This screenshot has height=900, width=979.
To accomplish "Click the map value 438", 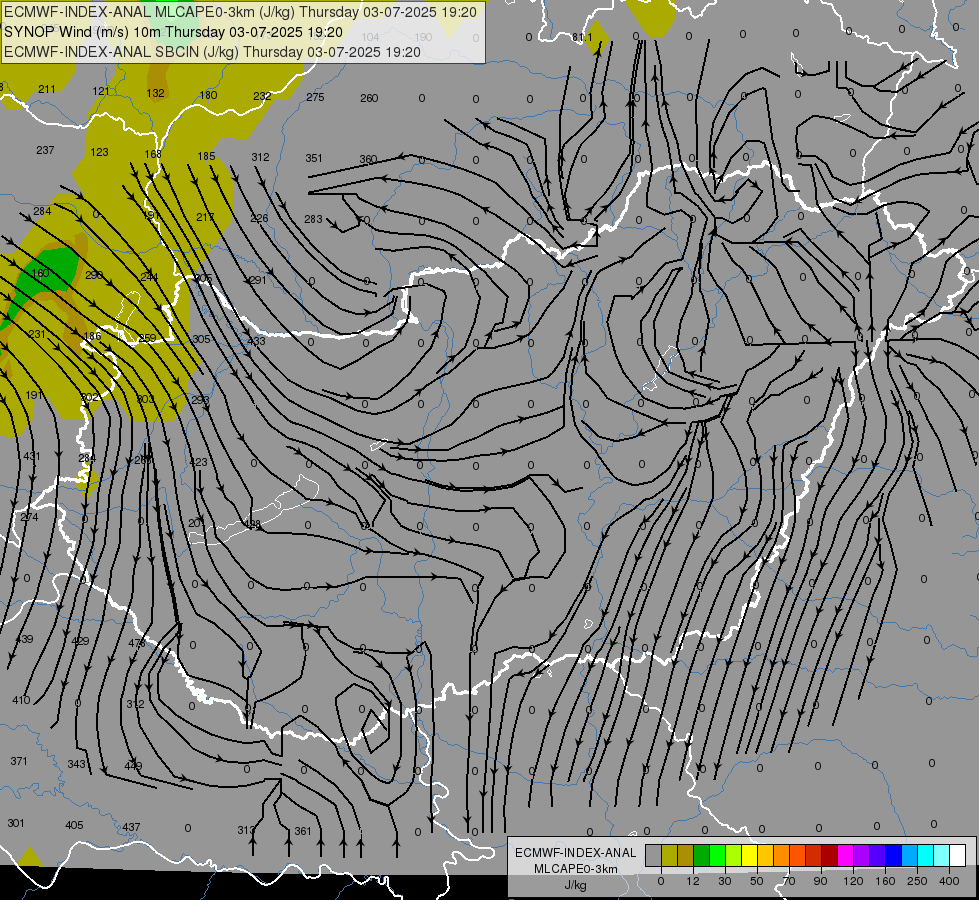I will [x=251, y=524].
